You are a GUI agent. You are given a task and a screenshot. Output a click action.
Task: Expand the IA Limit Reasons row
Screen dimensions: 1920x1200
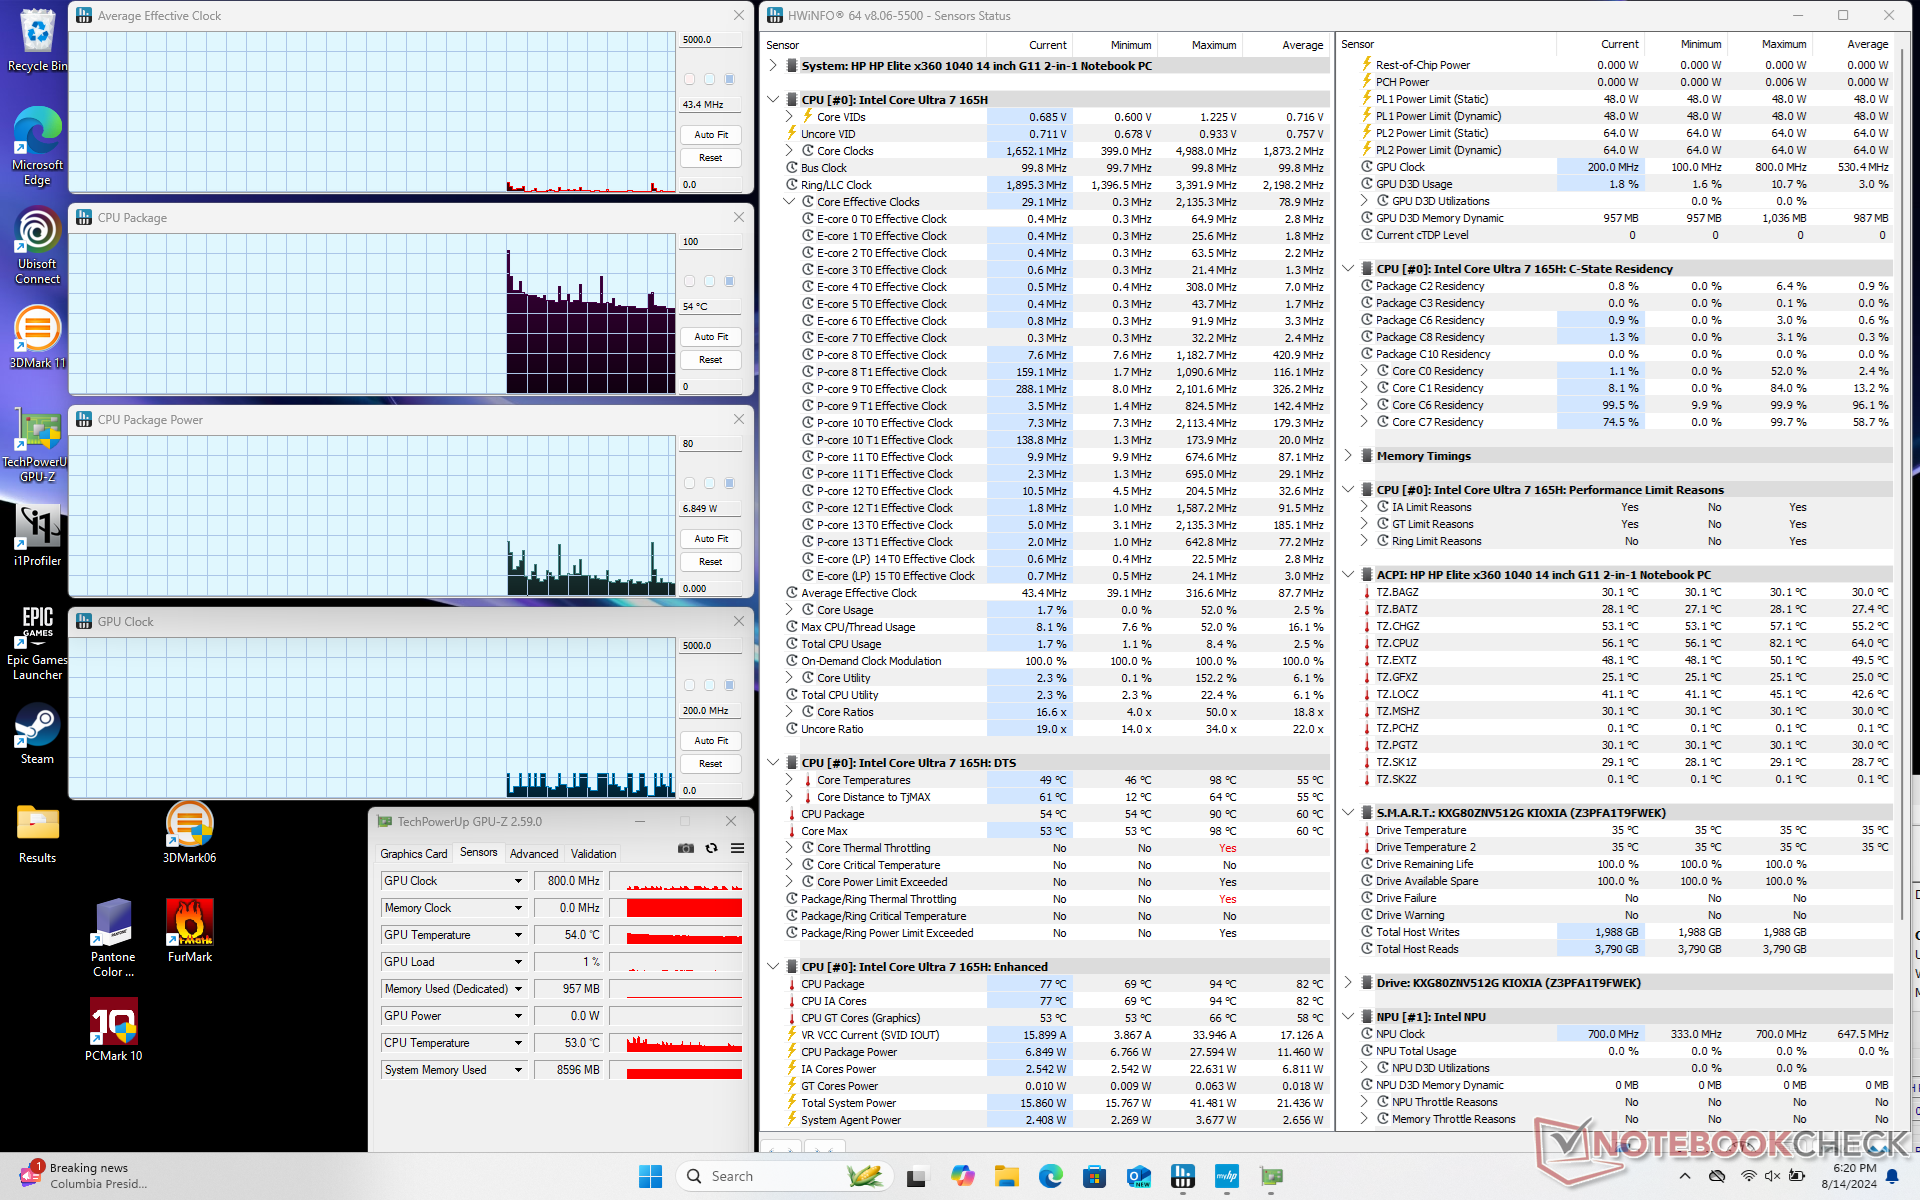[x=1364, y=507]
